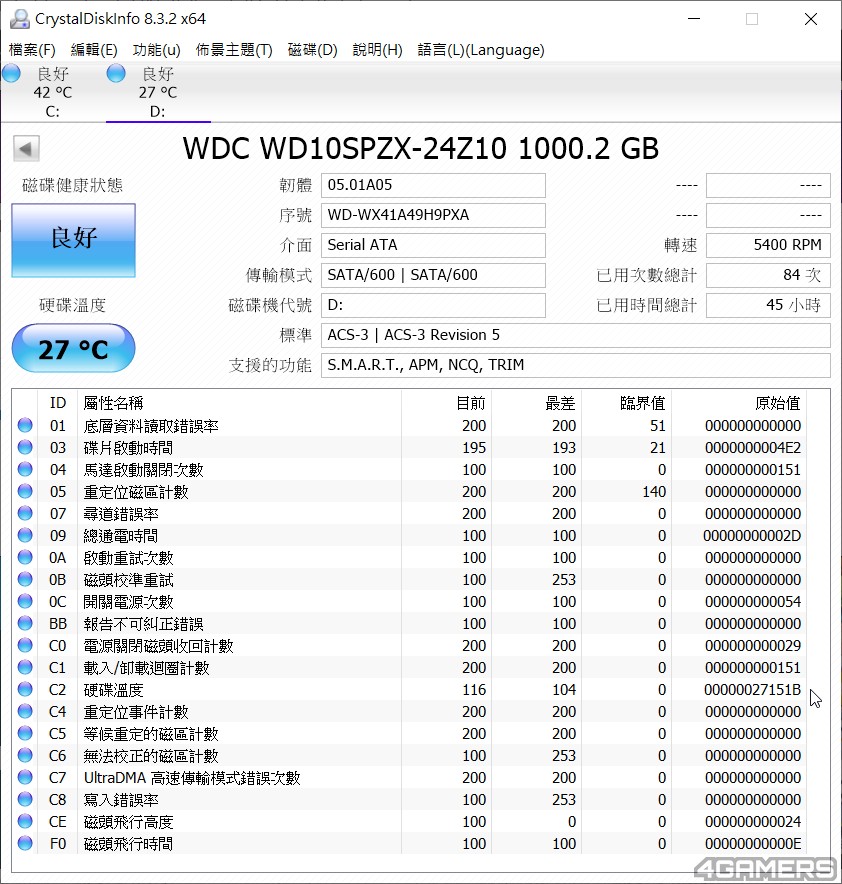
Task: Open the 編輯(E) menu
Action: (94, 50)
